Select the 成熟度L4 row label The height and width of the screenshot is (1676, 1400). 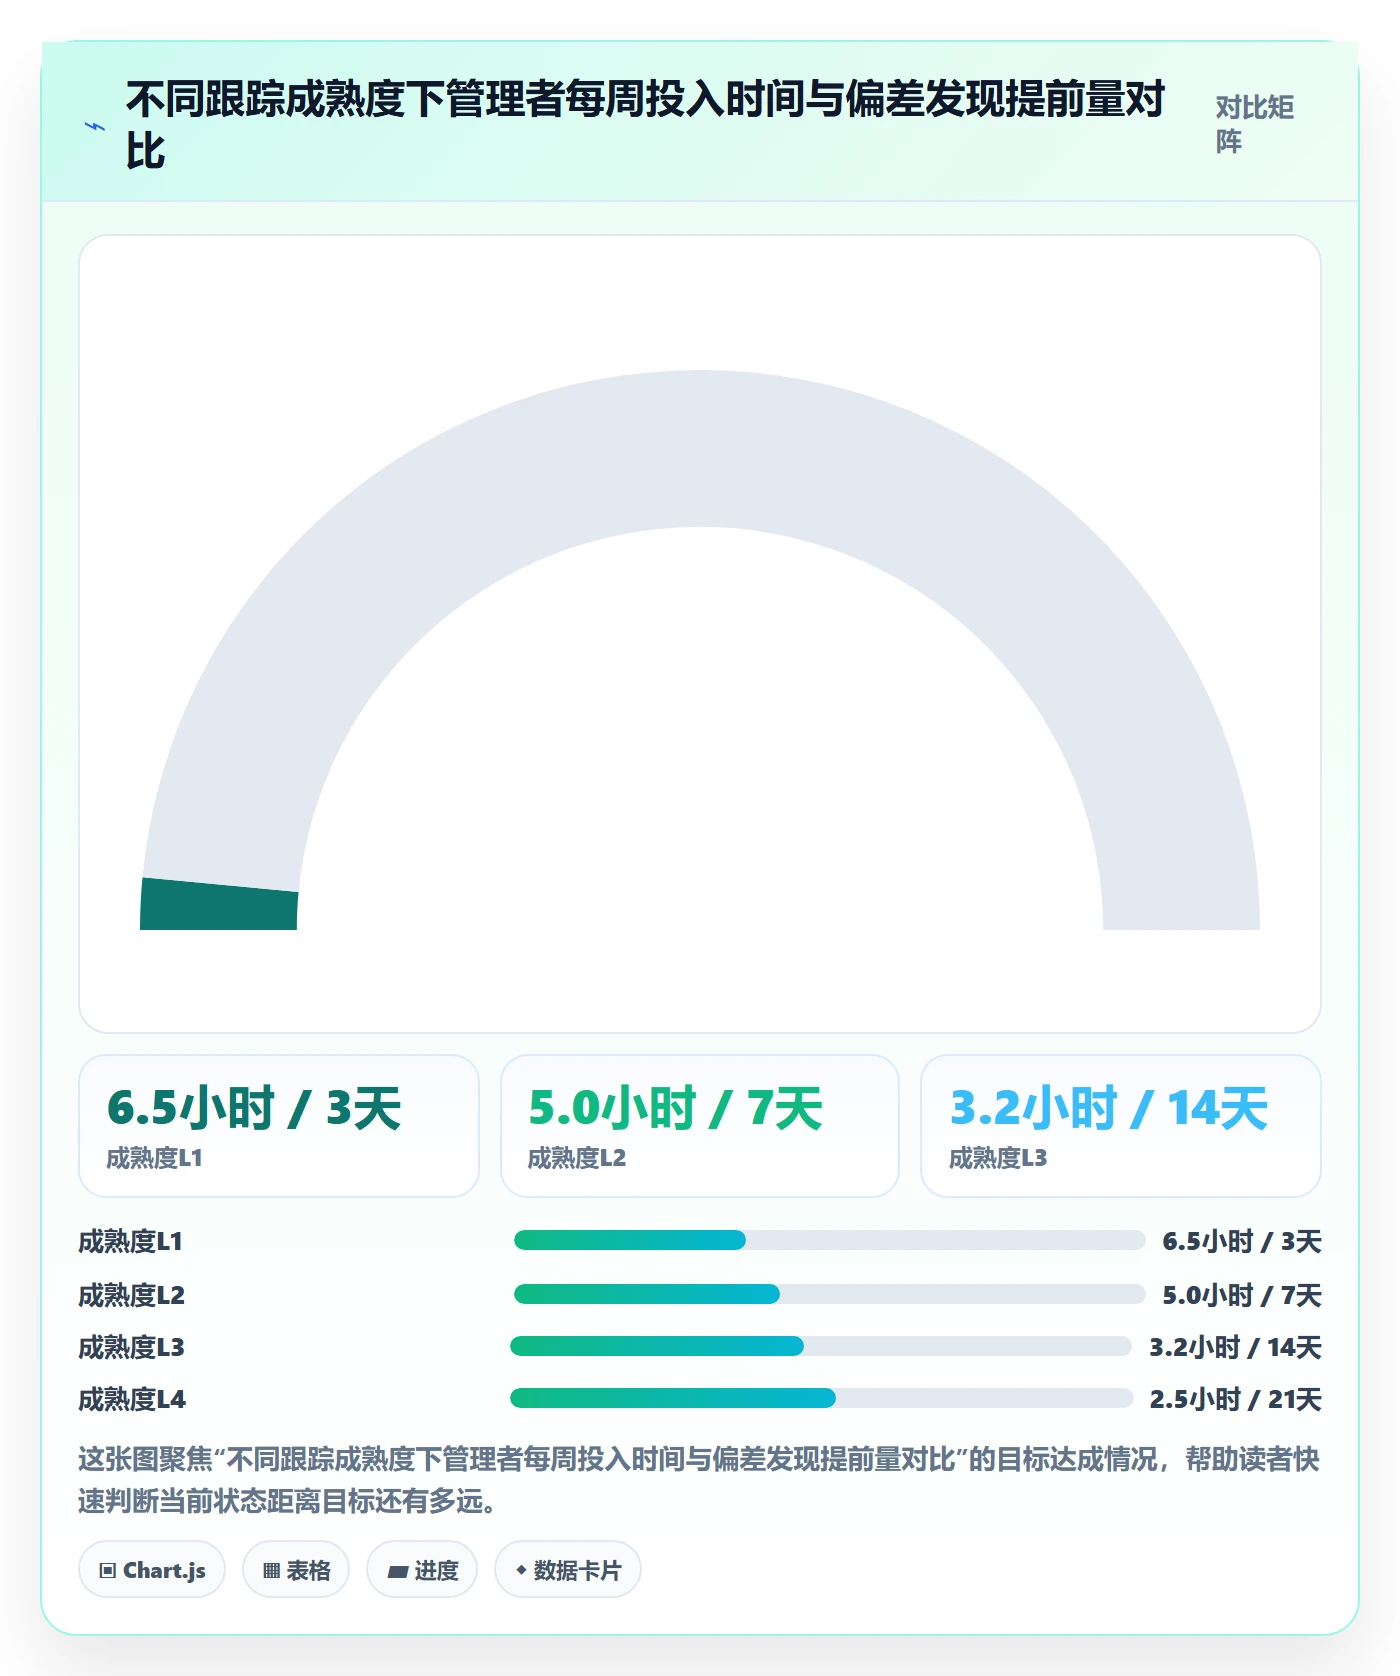point(132,1399)
